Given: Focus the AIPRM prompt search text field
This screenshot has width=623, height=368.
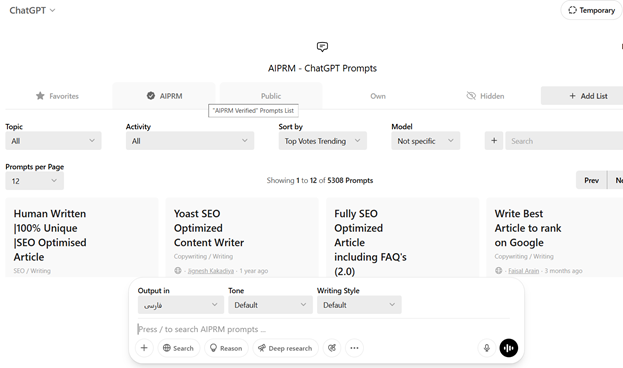Looking at the screenshot, I should point(323,329).
